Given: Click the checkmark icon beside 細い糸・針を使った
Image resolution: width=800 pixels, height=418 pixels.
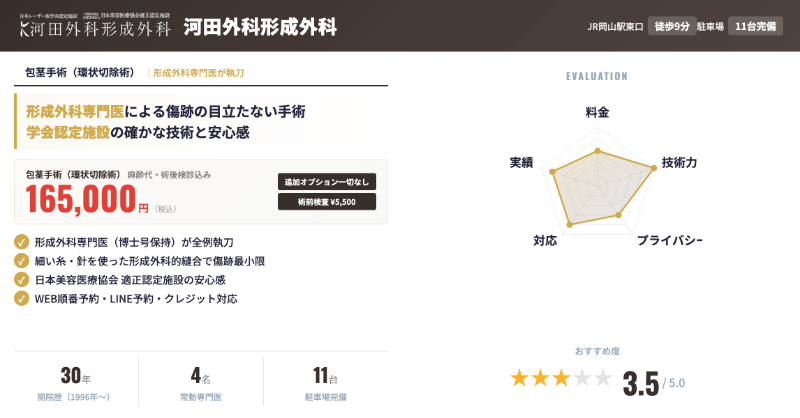Looking at the screenshot, I should click(21, 261).
